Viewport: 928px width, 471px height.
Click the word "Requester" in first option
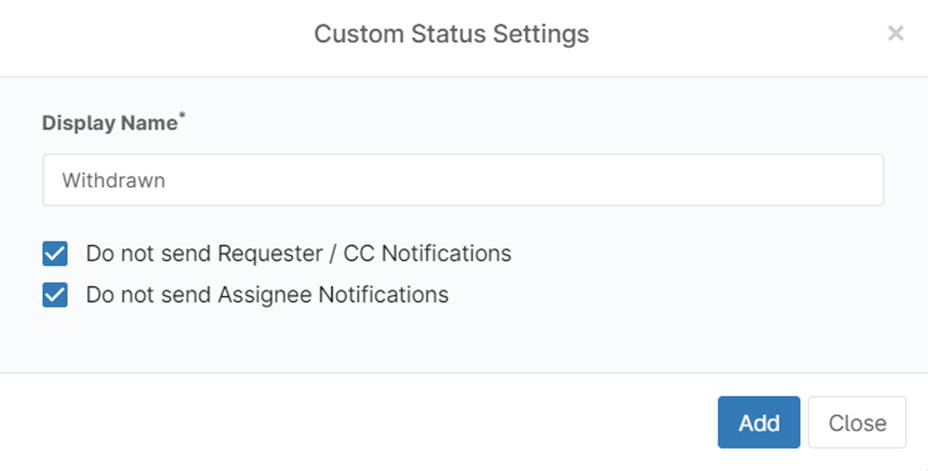coord(265,254)
